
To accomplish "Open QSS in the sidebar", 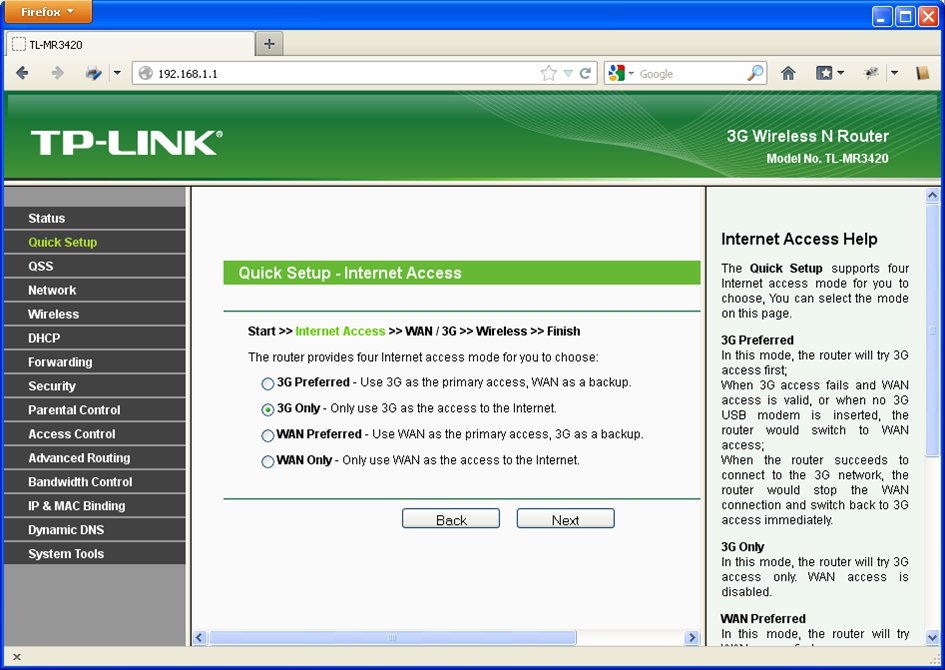I will coord(95,266).
